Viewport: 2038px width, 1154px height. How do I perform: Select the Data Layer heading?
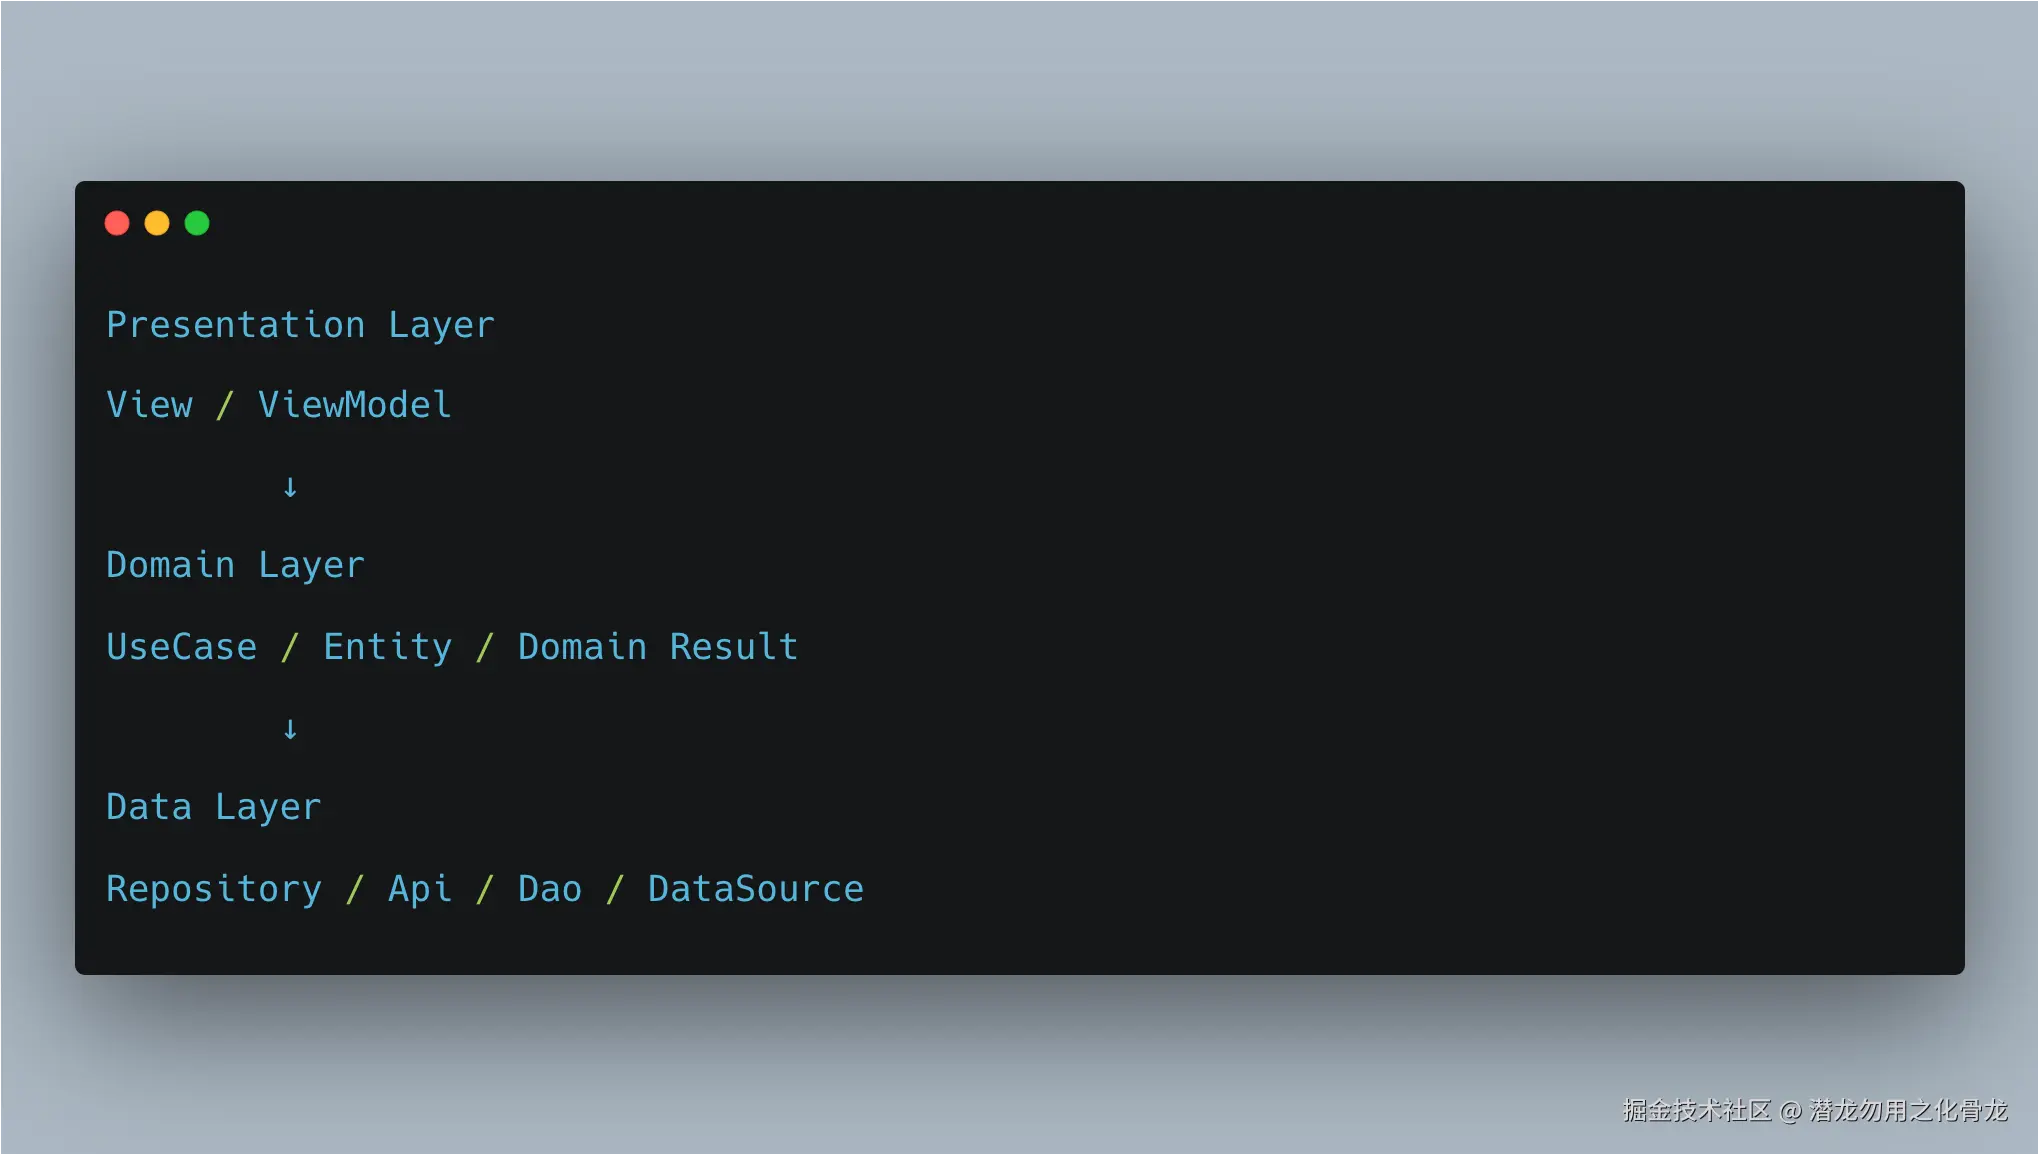(x=214, y=808)
